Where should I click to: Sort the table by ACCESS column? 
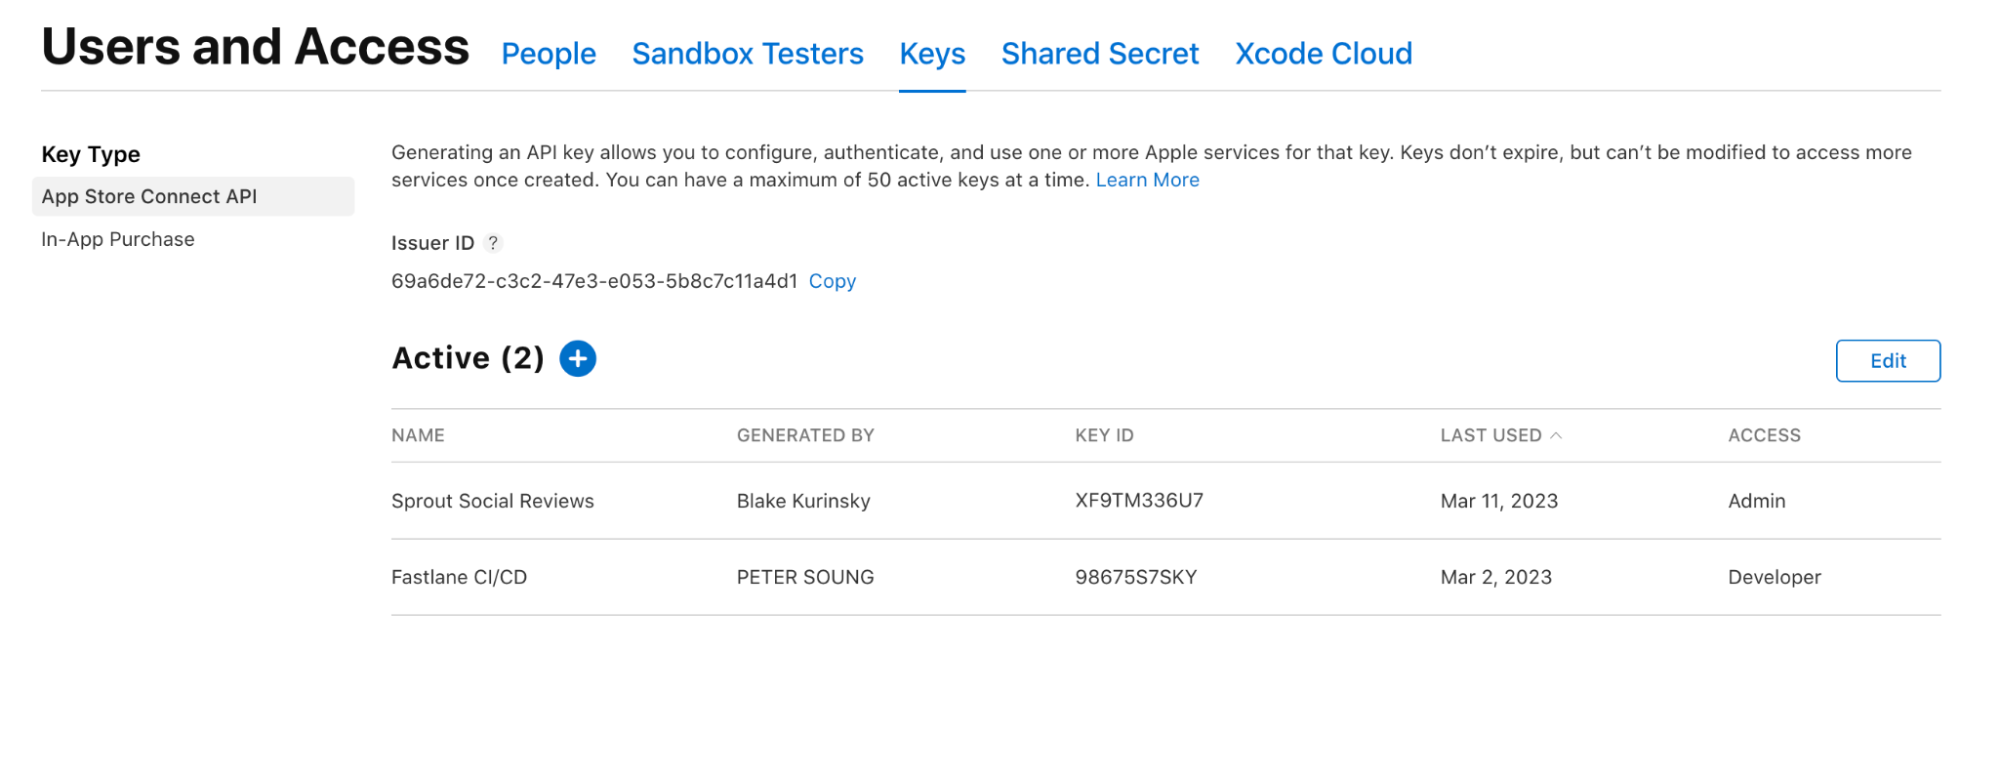click(1763, 435)
